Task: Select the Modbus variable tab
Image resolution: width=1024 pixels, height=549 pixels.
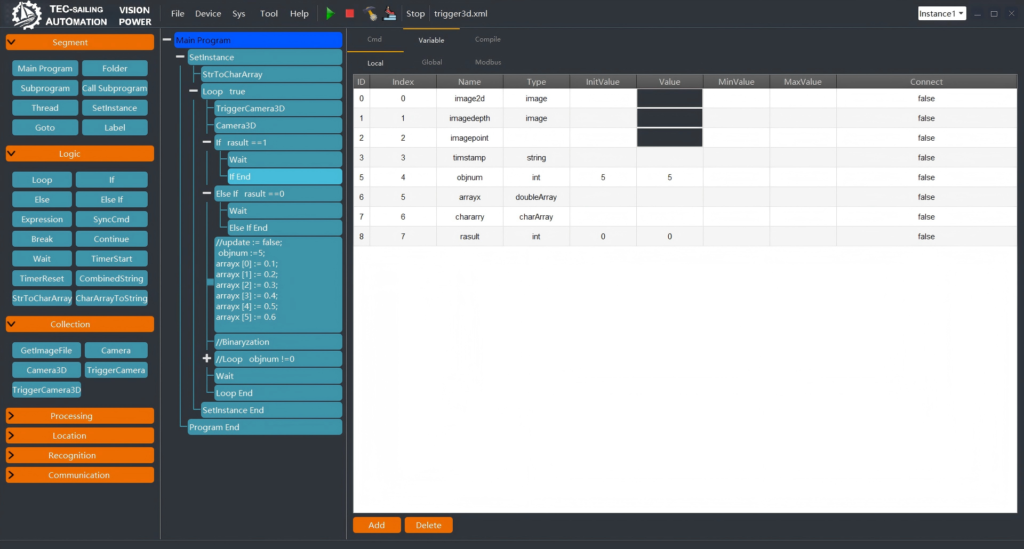Action: [488, 62]
